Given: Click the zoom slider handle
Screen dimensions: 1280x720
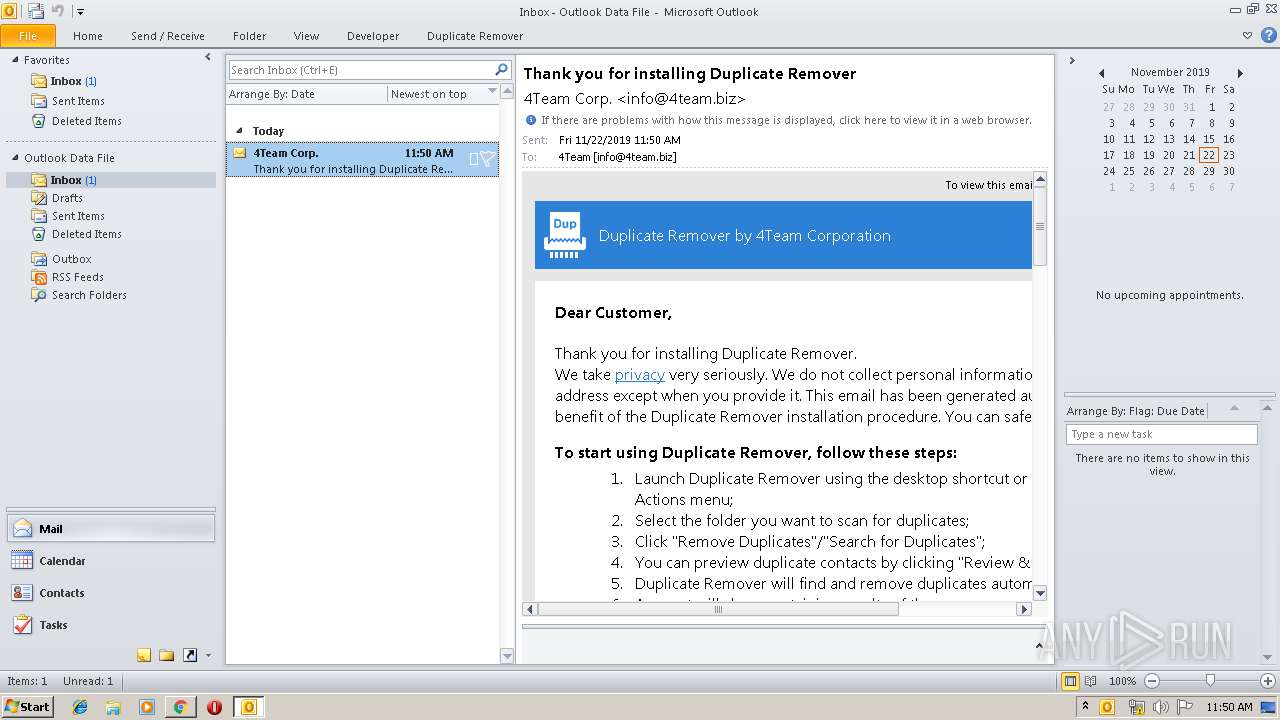Looking at the screenshot, I should (x=1210, y=680).
